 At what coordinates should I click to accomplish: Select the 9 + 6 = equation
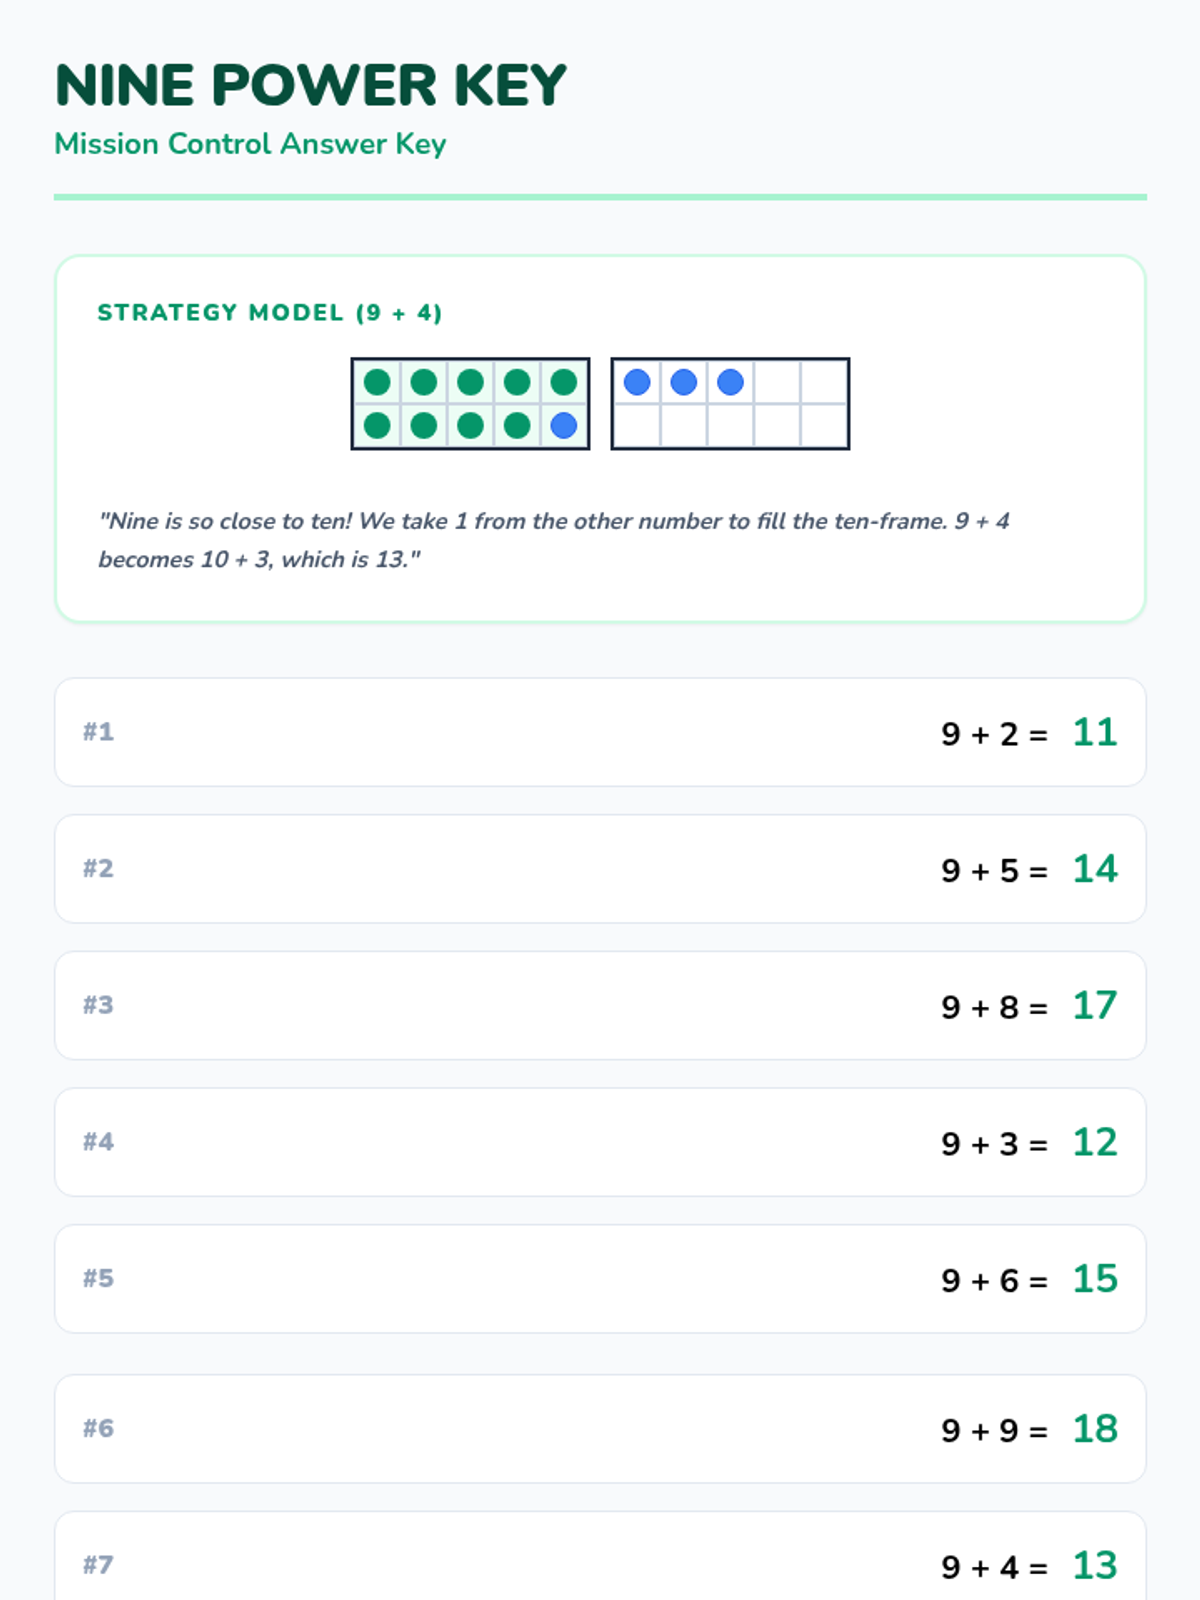(x=994, y=1280)
